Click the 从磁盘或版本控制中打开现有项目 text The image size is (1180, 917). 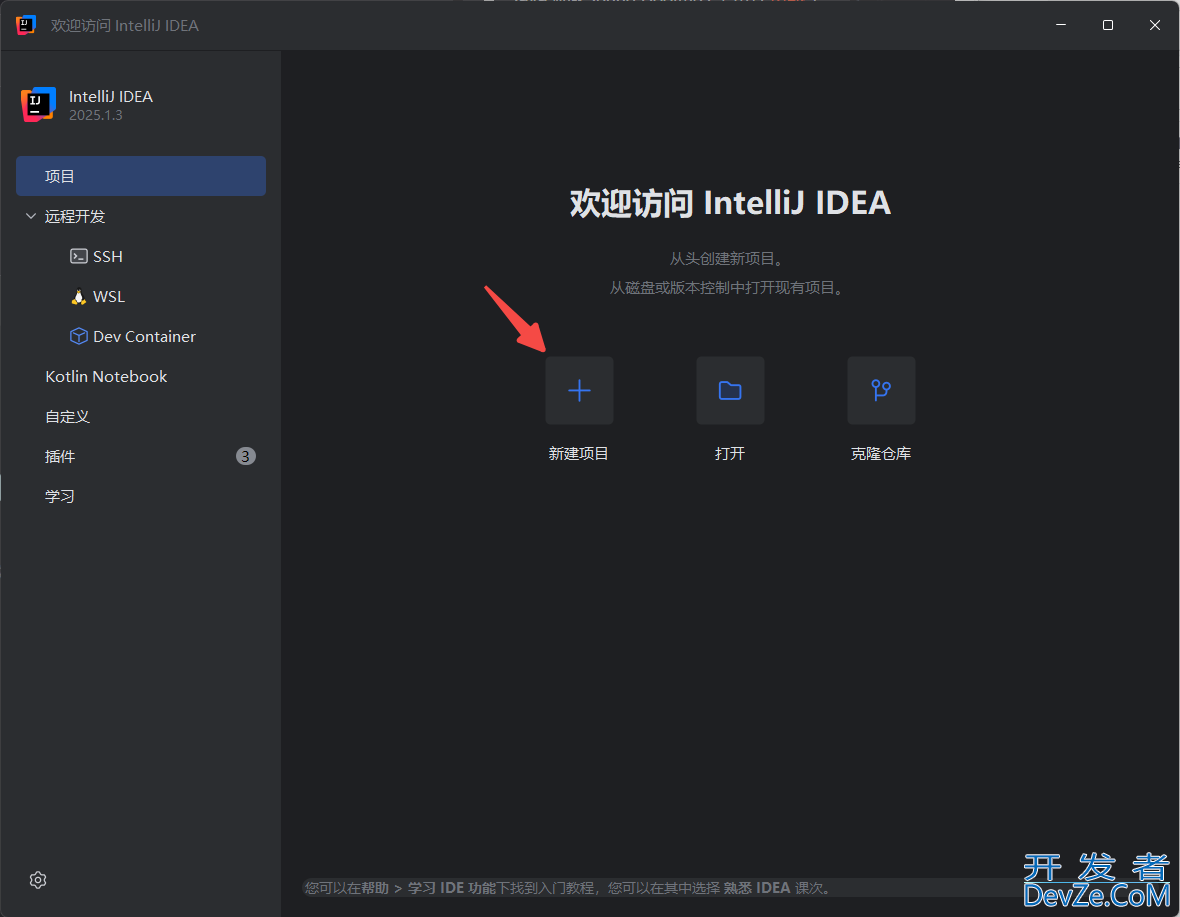tap(727, 287)
